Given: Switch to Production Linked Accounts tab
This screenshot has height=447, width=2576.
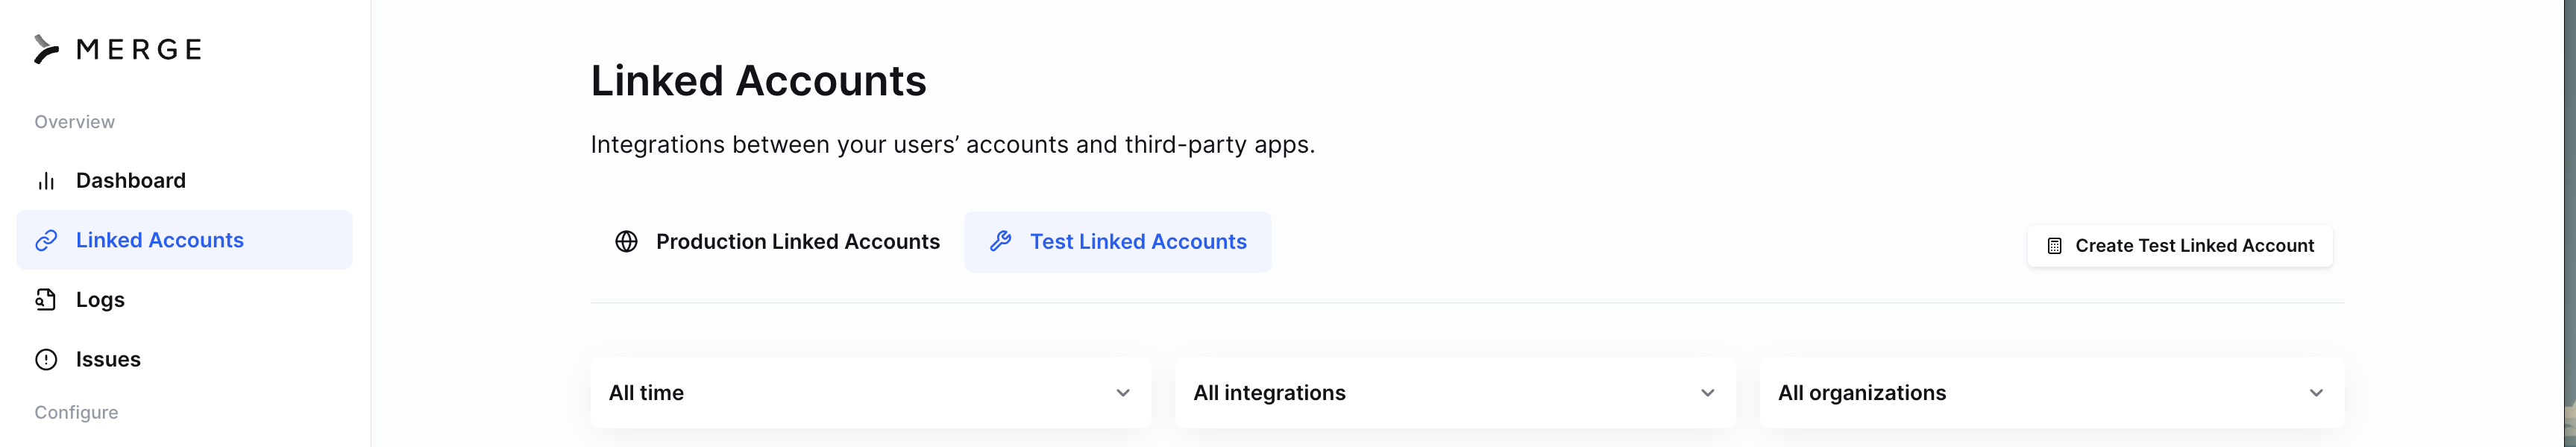Looking at the screenshot, I should (x=797, y=242).
